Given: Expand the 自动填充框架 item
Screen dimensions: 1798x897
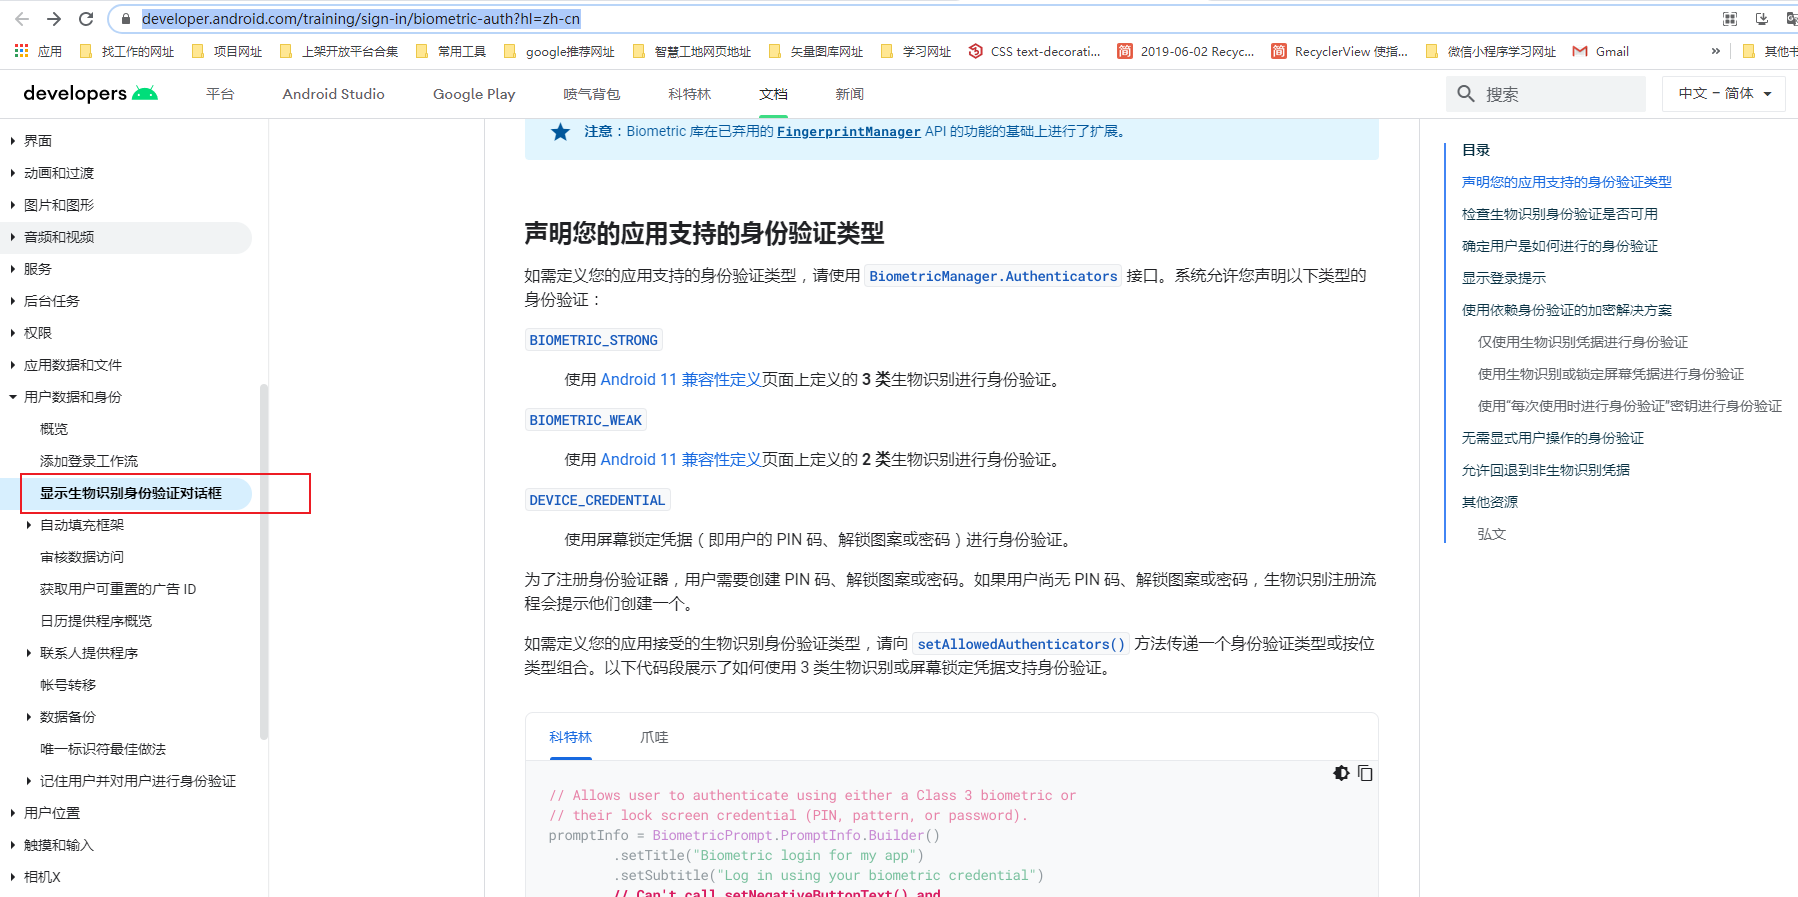Looking at the screenshot, I should coord(29,525).
